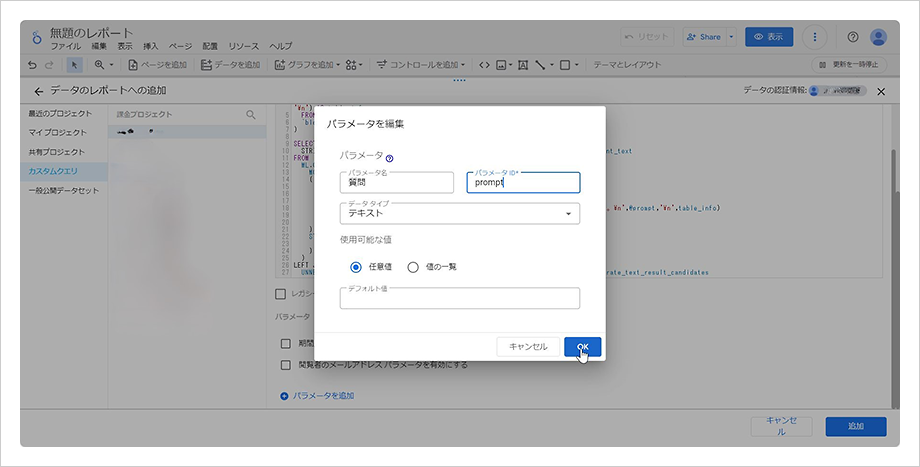The height and width of the screenshot is (467, 920).
Task: Select the pointer selection tool
Action: [x=75, y=65]
